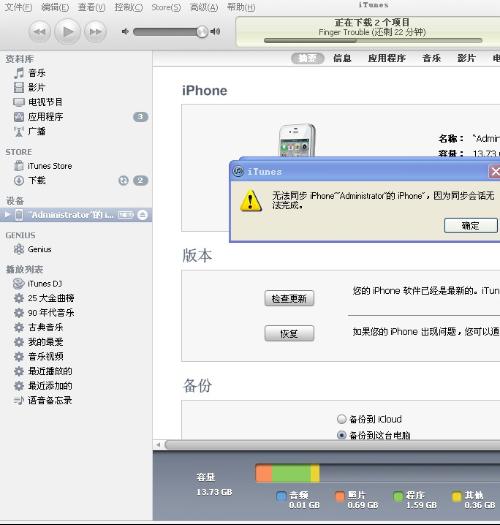Click the Previous track rewind button
Screen dimensions: 500x525
40,32
